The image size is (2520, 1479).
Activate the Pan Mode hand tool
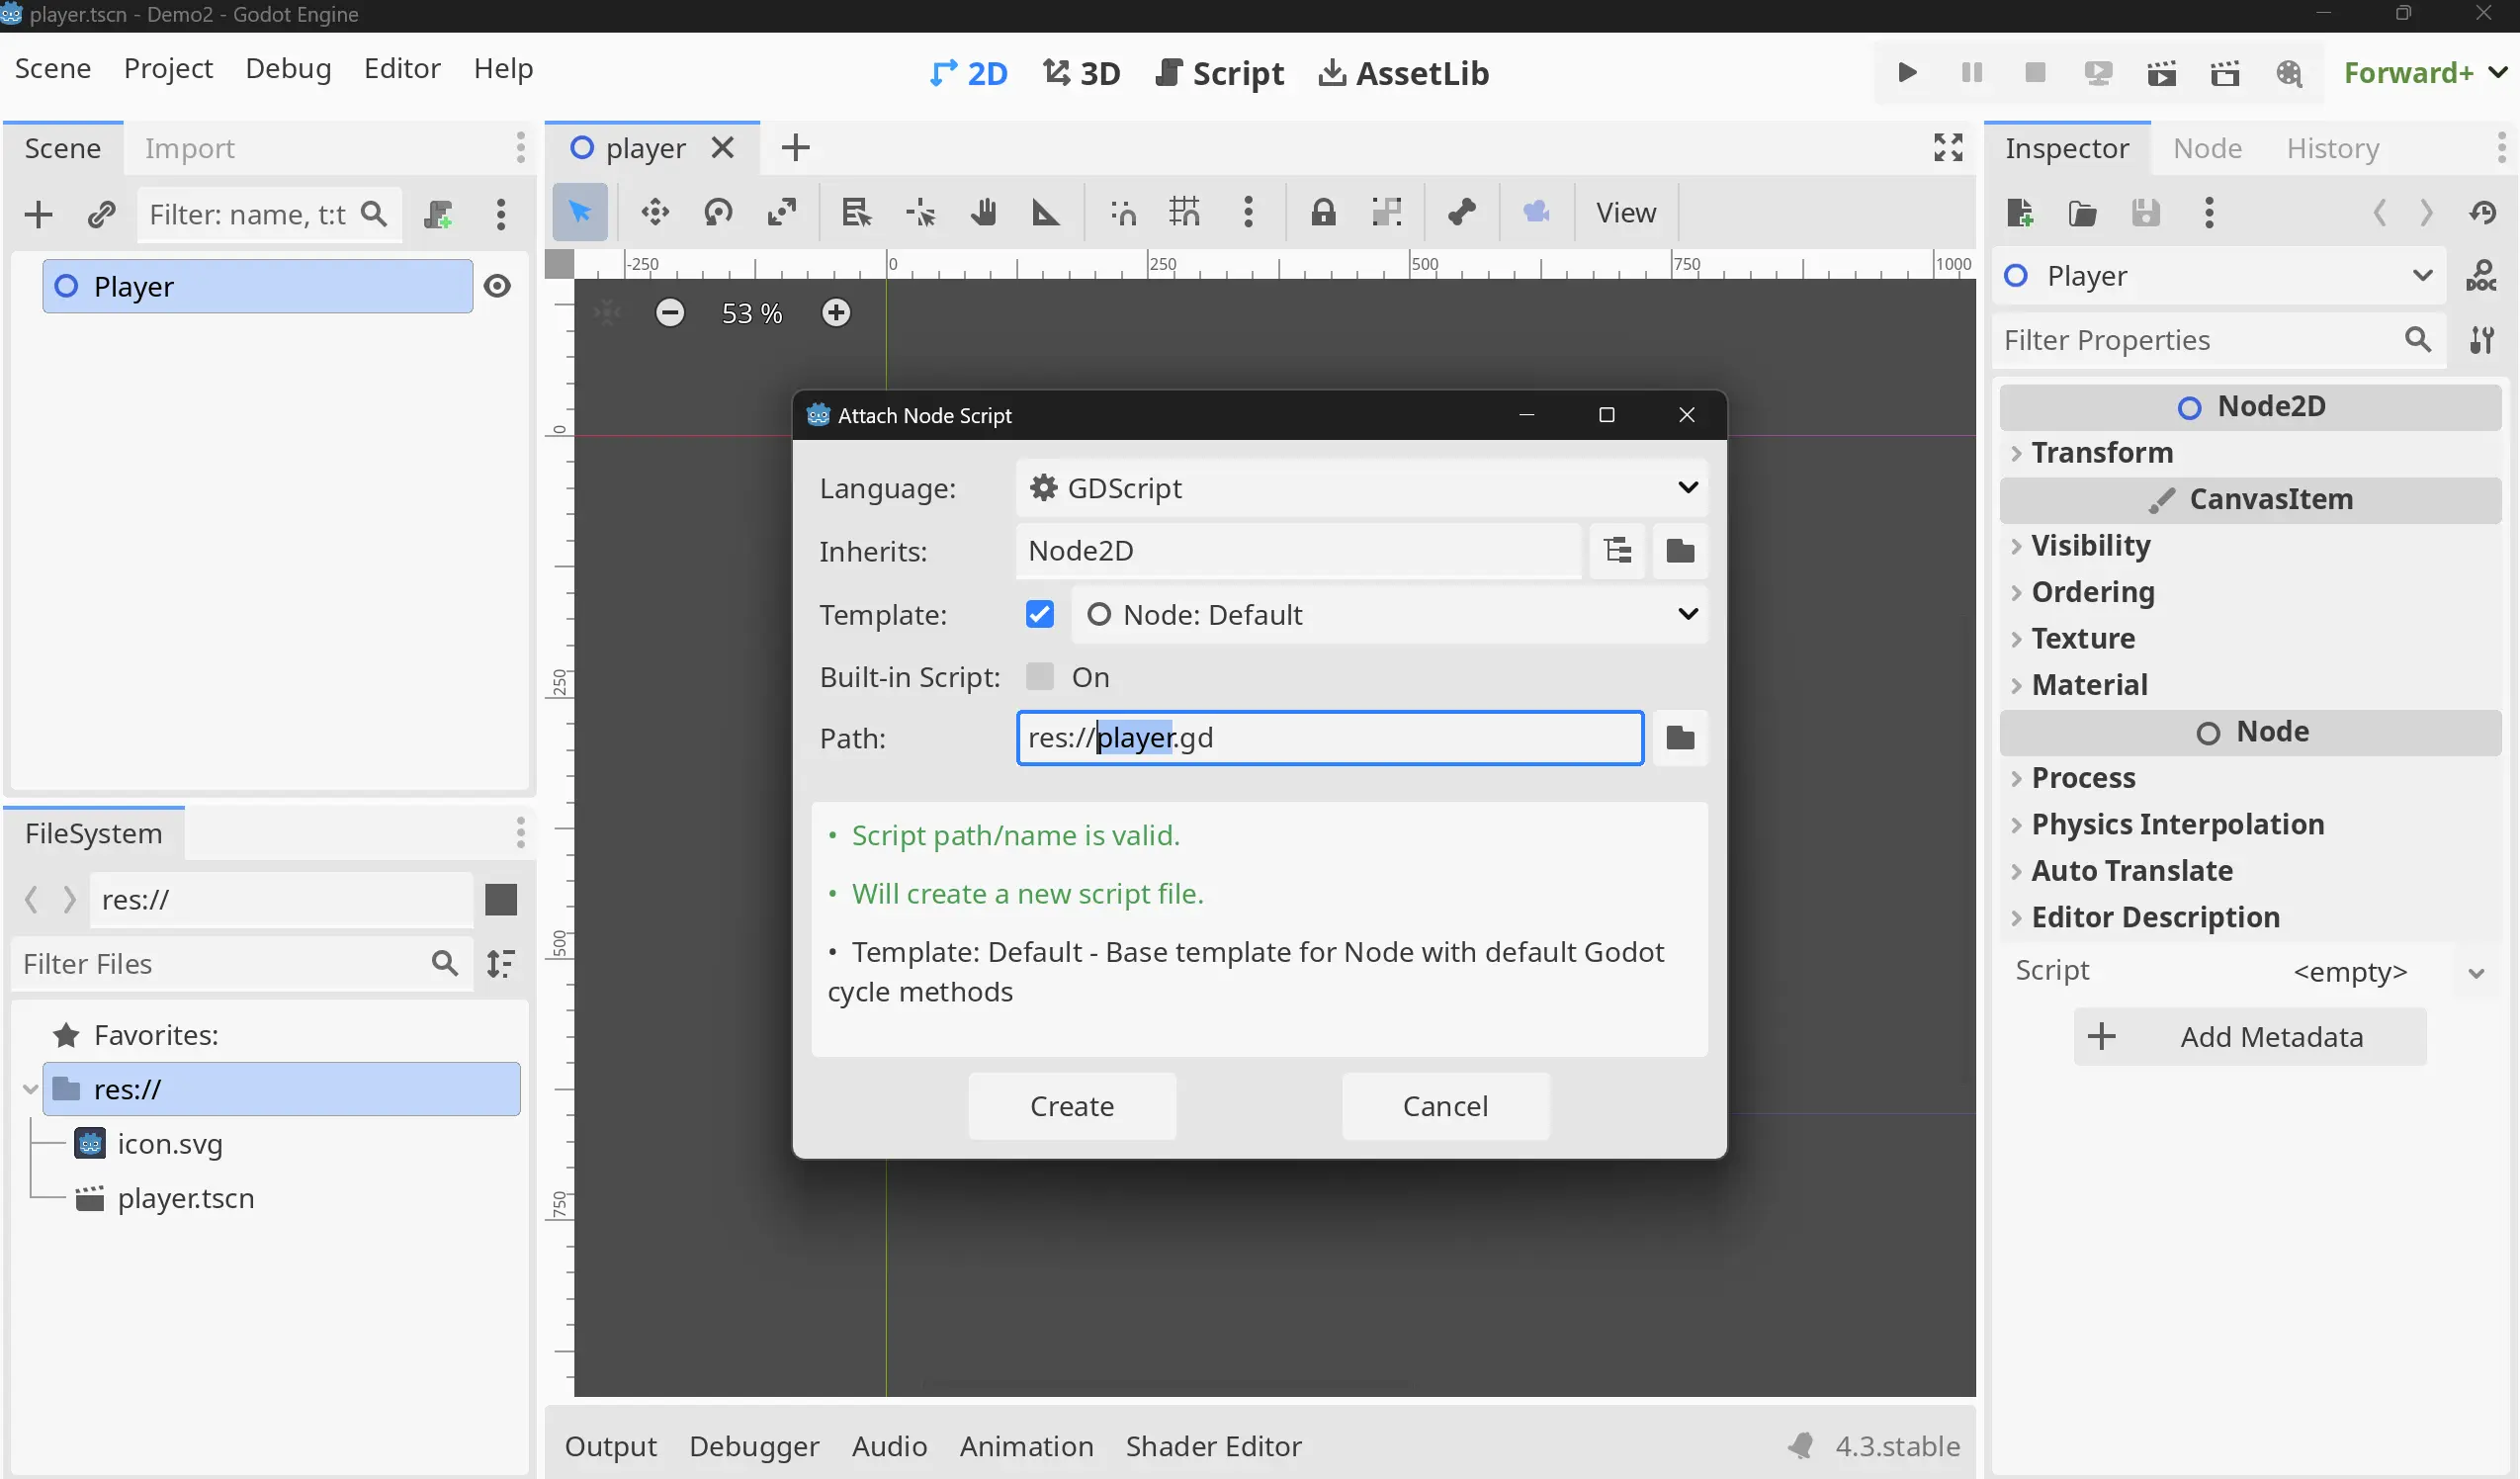983,212
